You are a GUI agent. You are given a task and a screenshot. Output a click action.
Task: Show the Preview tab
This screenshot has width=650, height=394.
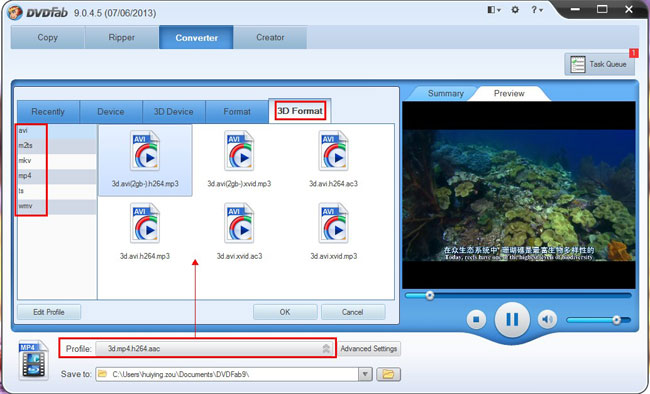[509, 93]
